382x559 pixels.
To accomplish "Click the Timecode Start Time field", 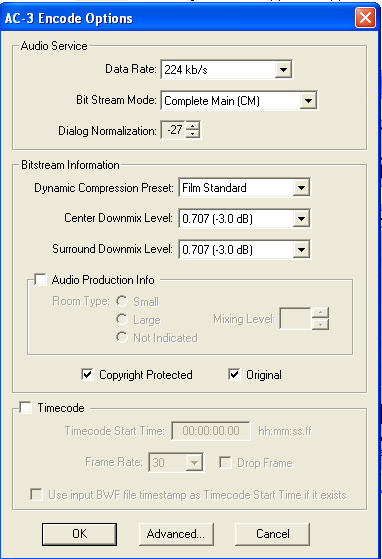I will [211, 431].
